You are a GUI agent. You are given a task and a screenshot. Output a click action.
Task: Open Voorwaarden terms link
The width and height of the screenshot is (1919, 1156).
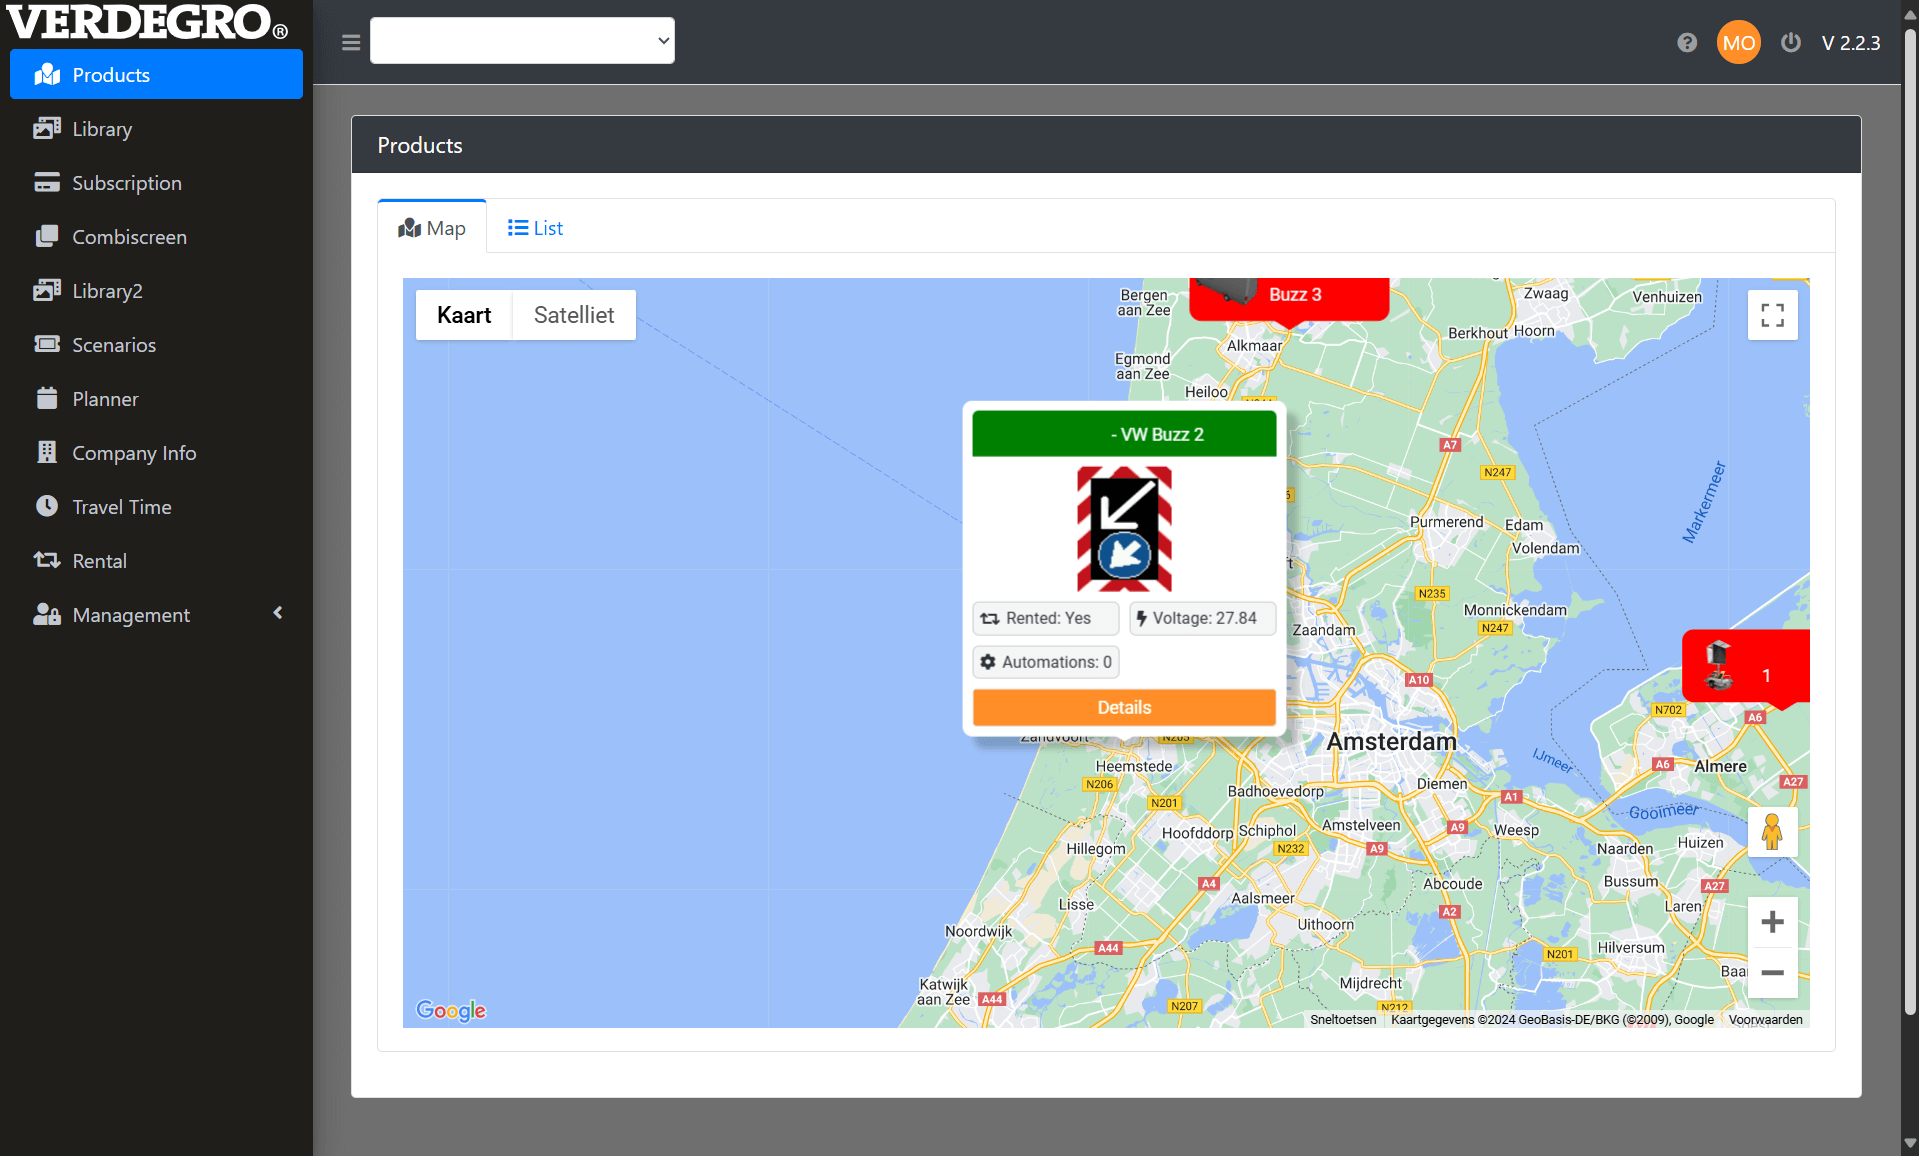(1766, 1020)
